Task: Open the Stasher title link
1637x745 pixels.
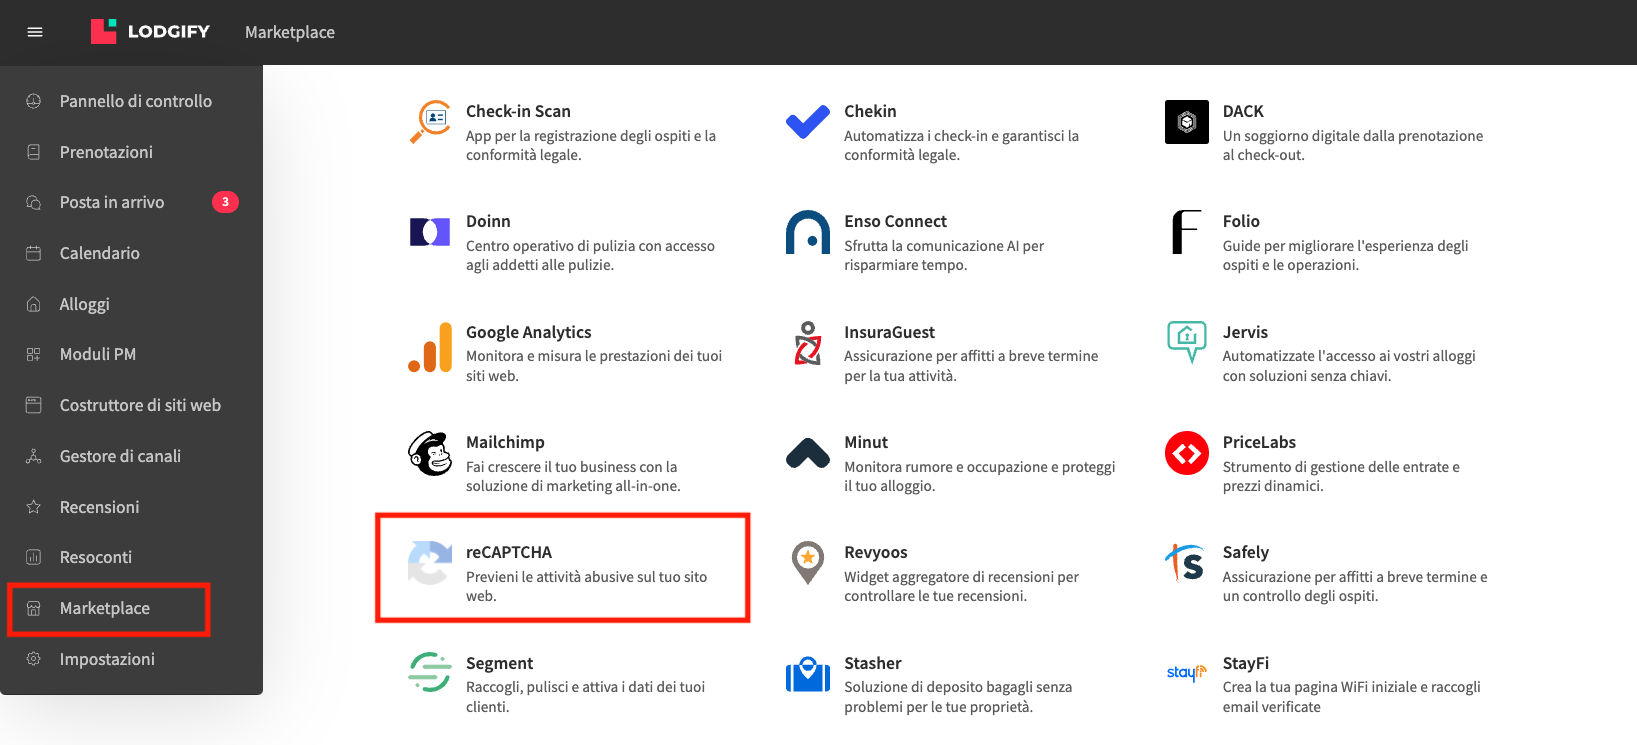Action: pyautogui.click(x=873, y=663)
